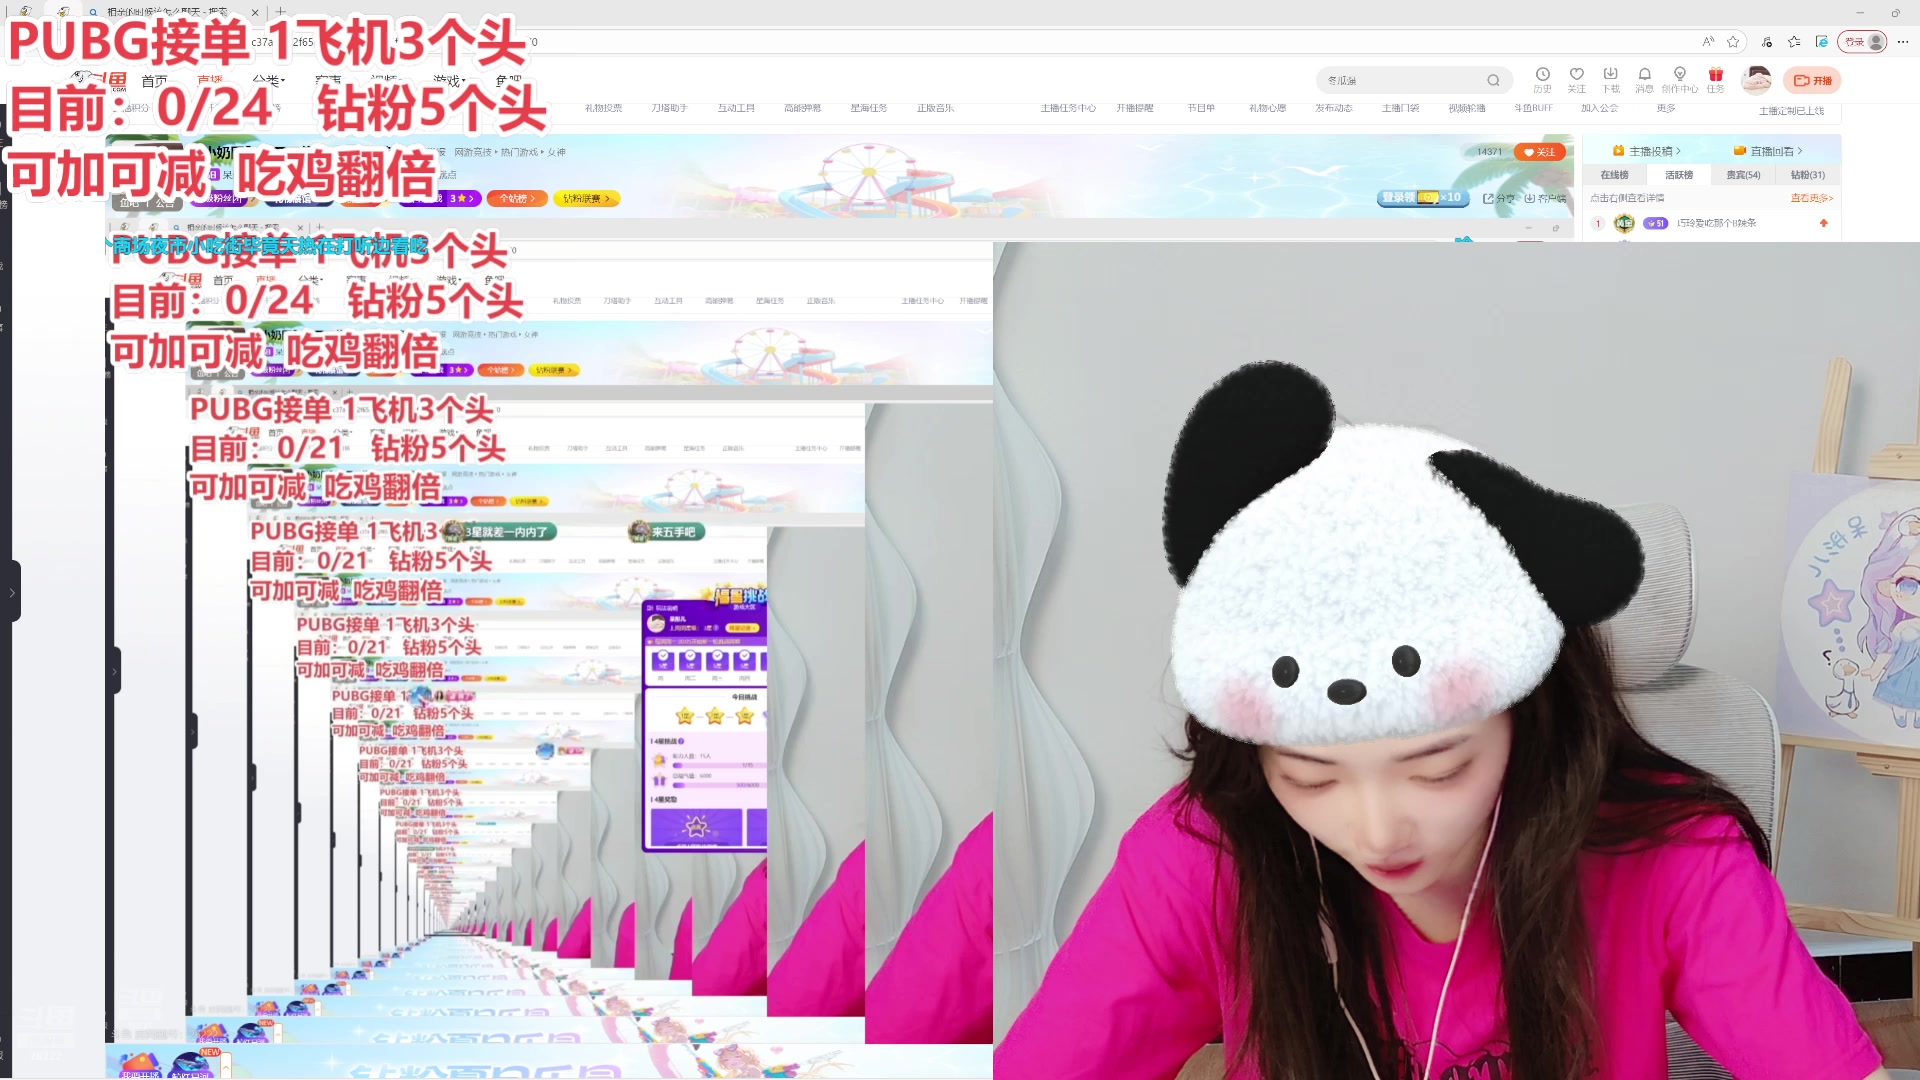Viewport: 1920px width, 1080px height.
Task: Open 开播提醒 link
Action: [1135, 108]
